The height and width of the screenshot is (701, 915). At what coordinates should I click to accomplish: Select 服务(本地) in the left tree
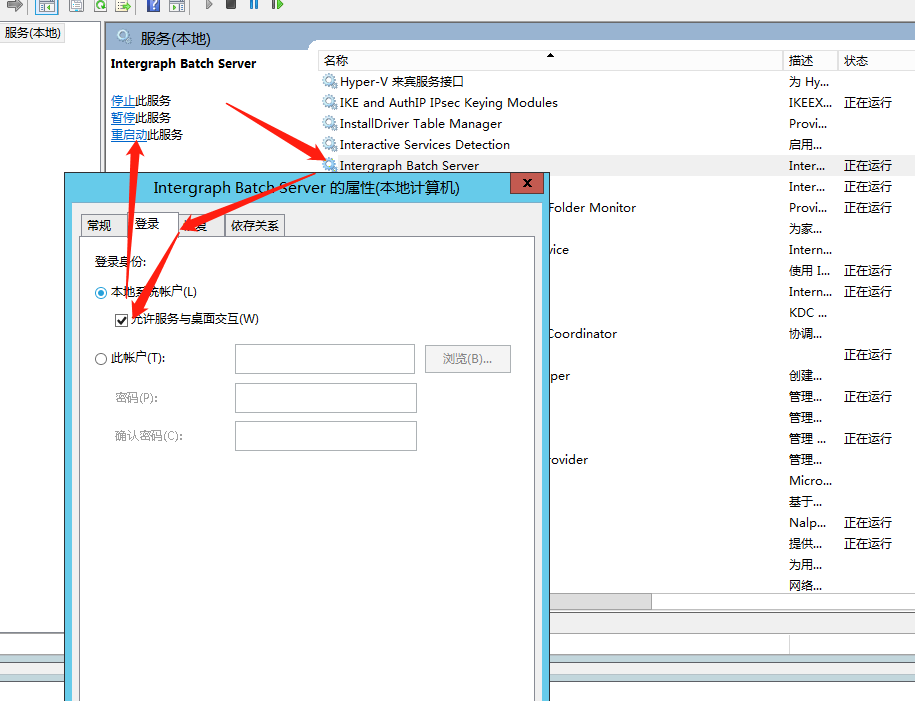tap(33, 33)
